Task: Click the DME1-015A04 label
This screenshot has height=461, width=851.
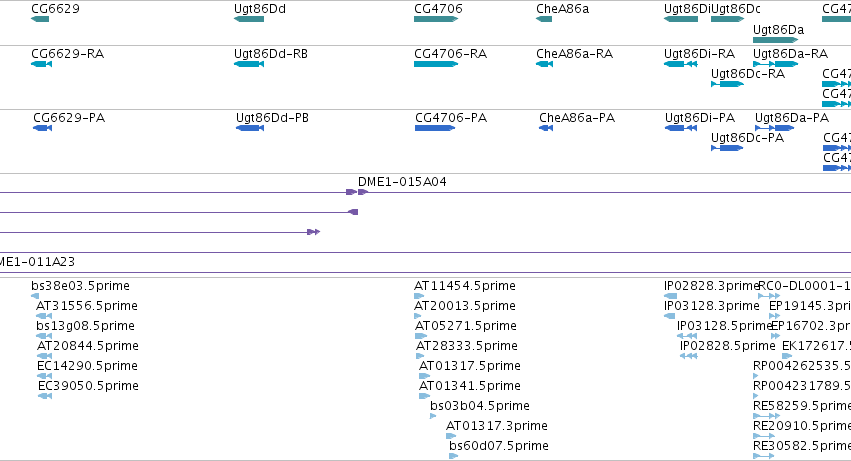Action: tap(402, 182)
